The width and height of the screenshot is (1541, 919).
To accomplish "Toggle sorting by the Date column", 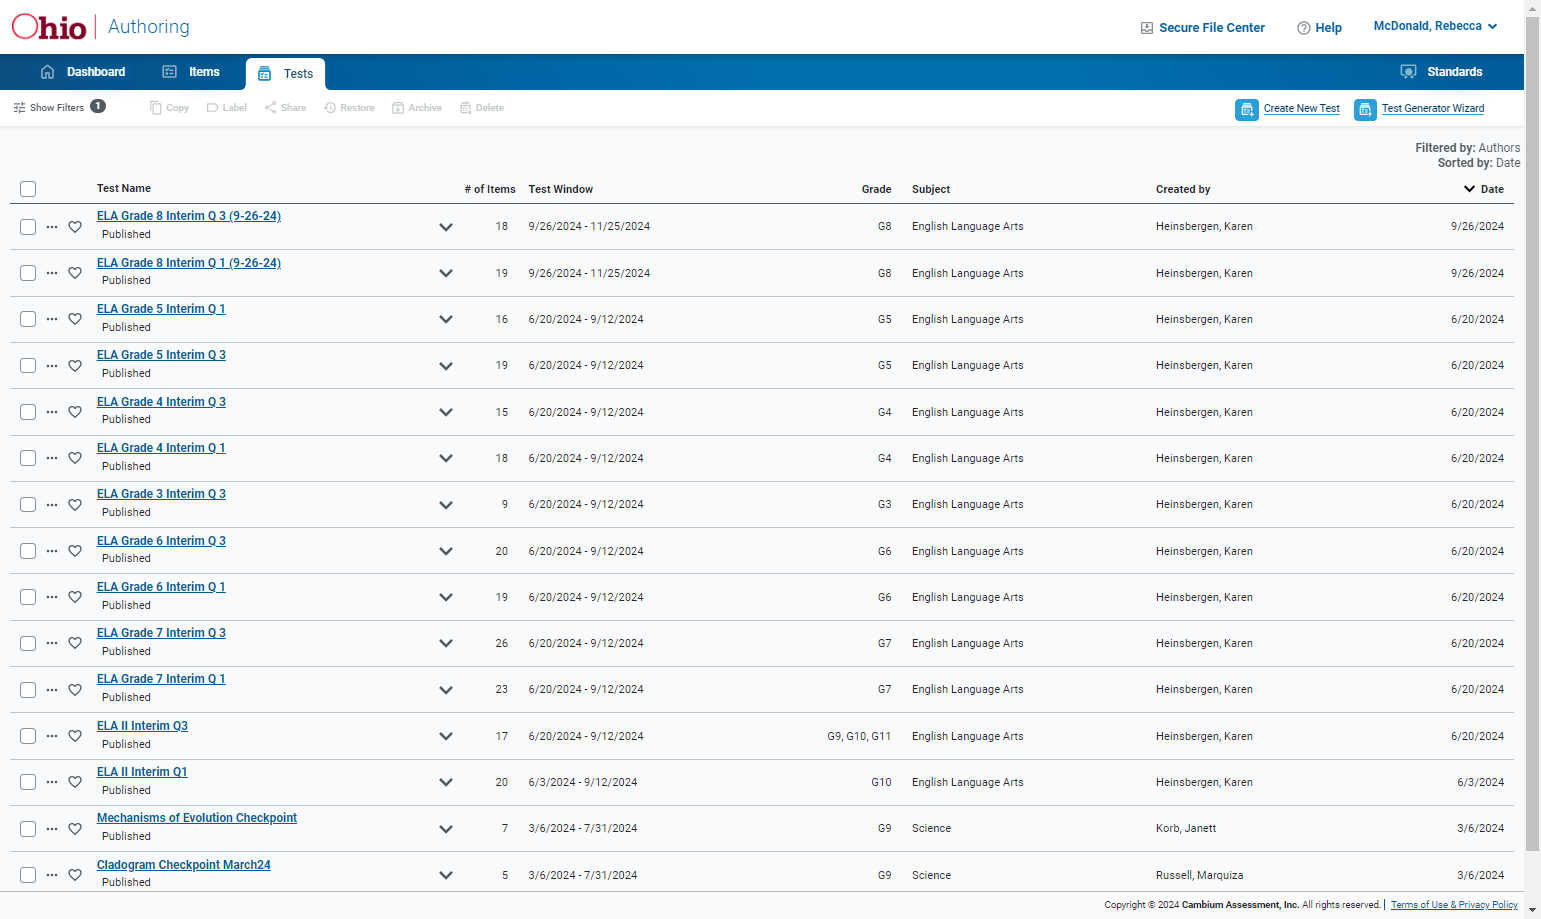I will [1484, 189].
